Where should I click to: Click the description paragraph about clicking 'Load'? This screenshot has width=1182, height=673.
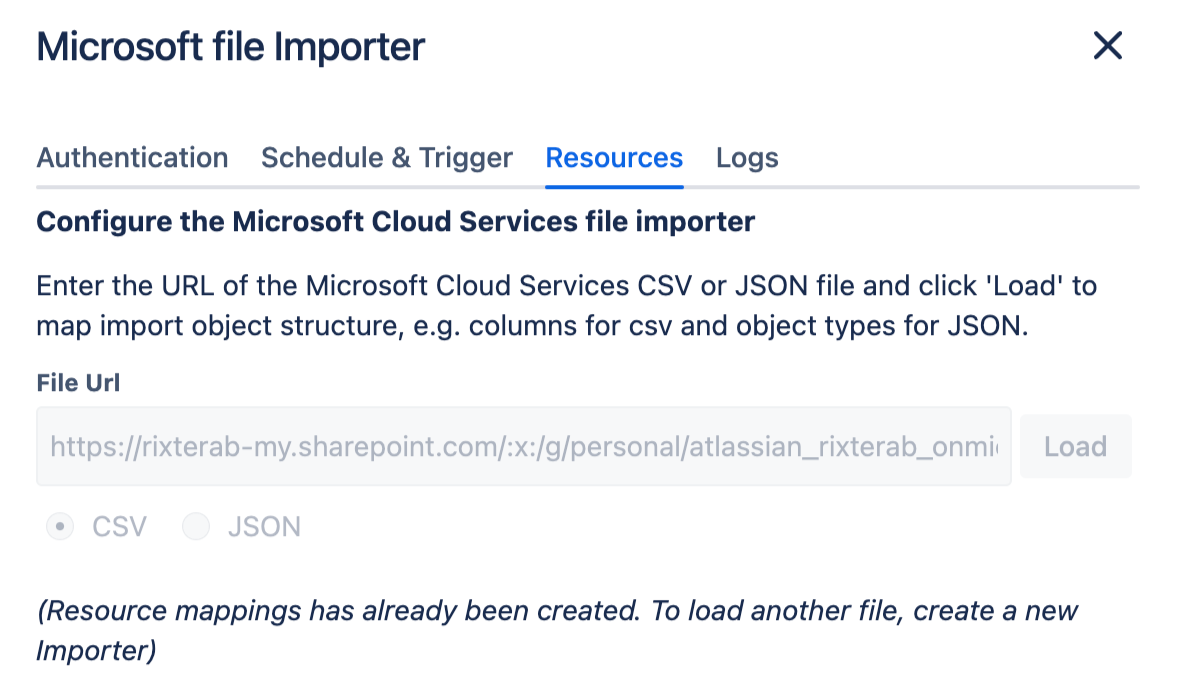[566, 306]
